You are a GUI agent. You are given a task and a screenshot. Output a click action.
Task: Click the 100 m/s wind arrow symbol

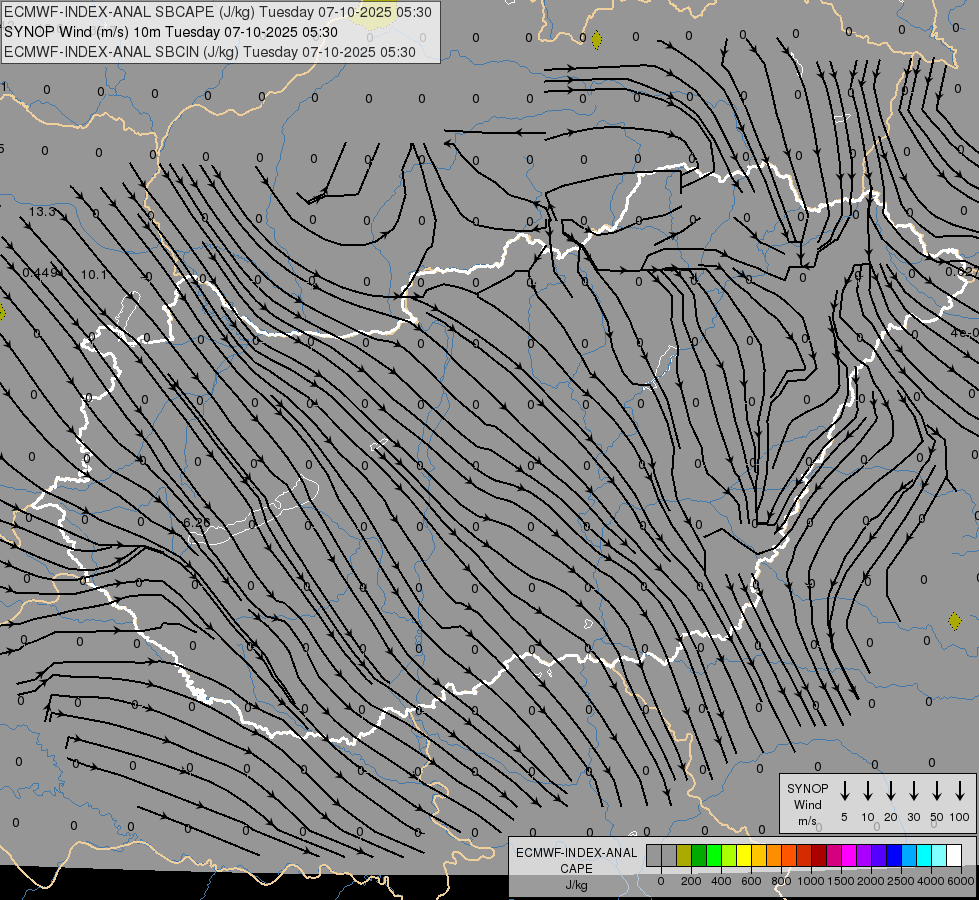click(x=960, y=791)
